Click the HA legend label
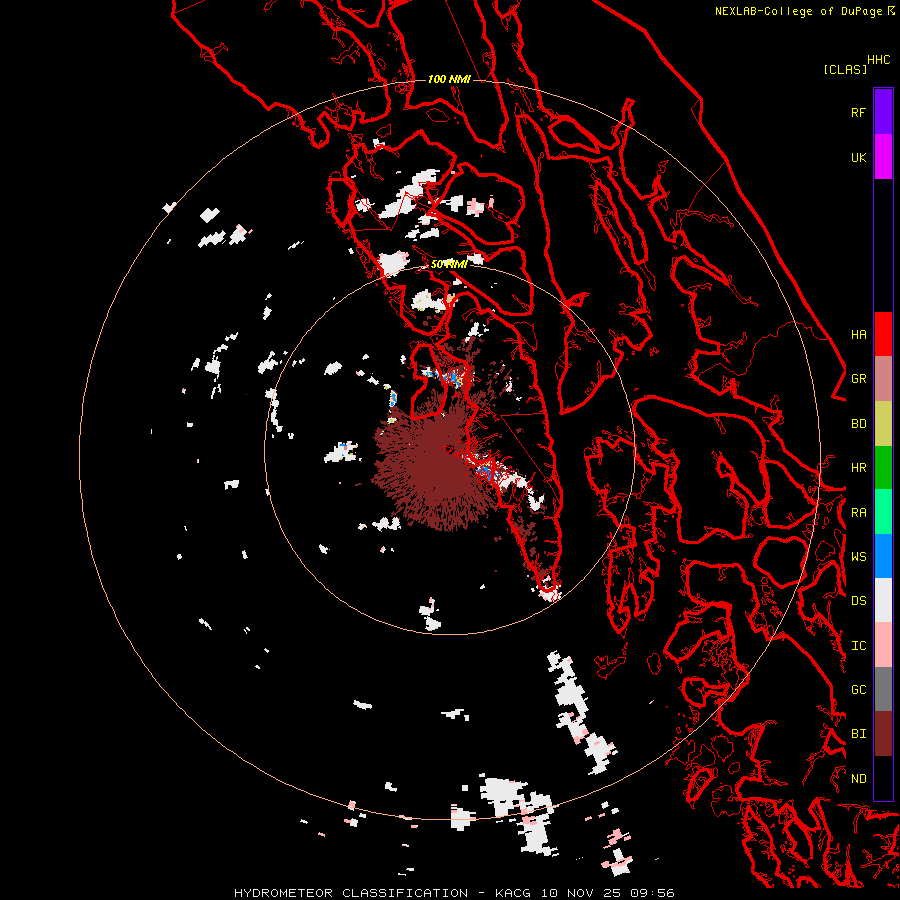This screenshot has height=900, width=900. point(858,334)
